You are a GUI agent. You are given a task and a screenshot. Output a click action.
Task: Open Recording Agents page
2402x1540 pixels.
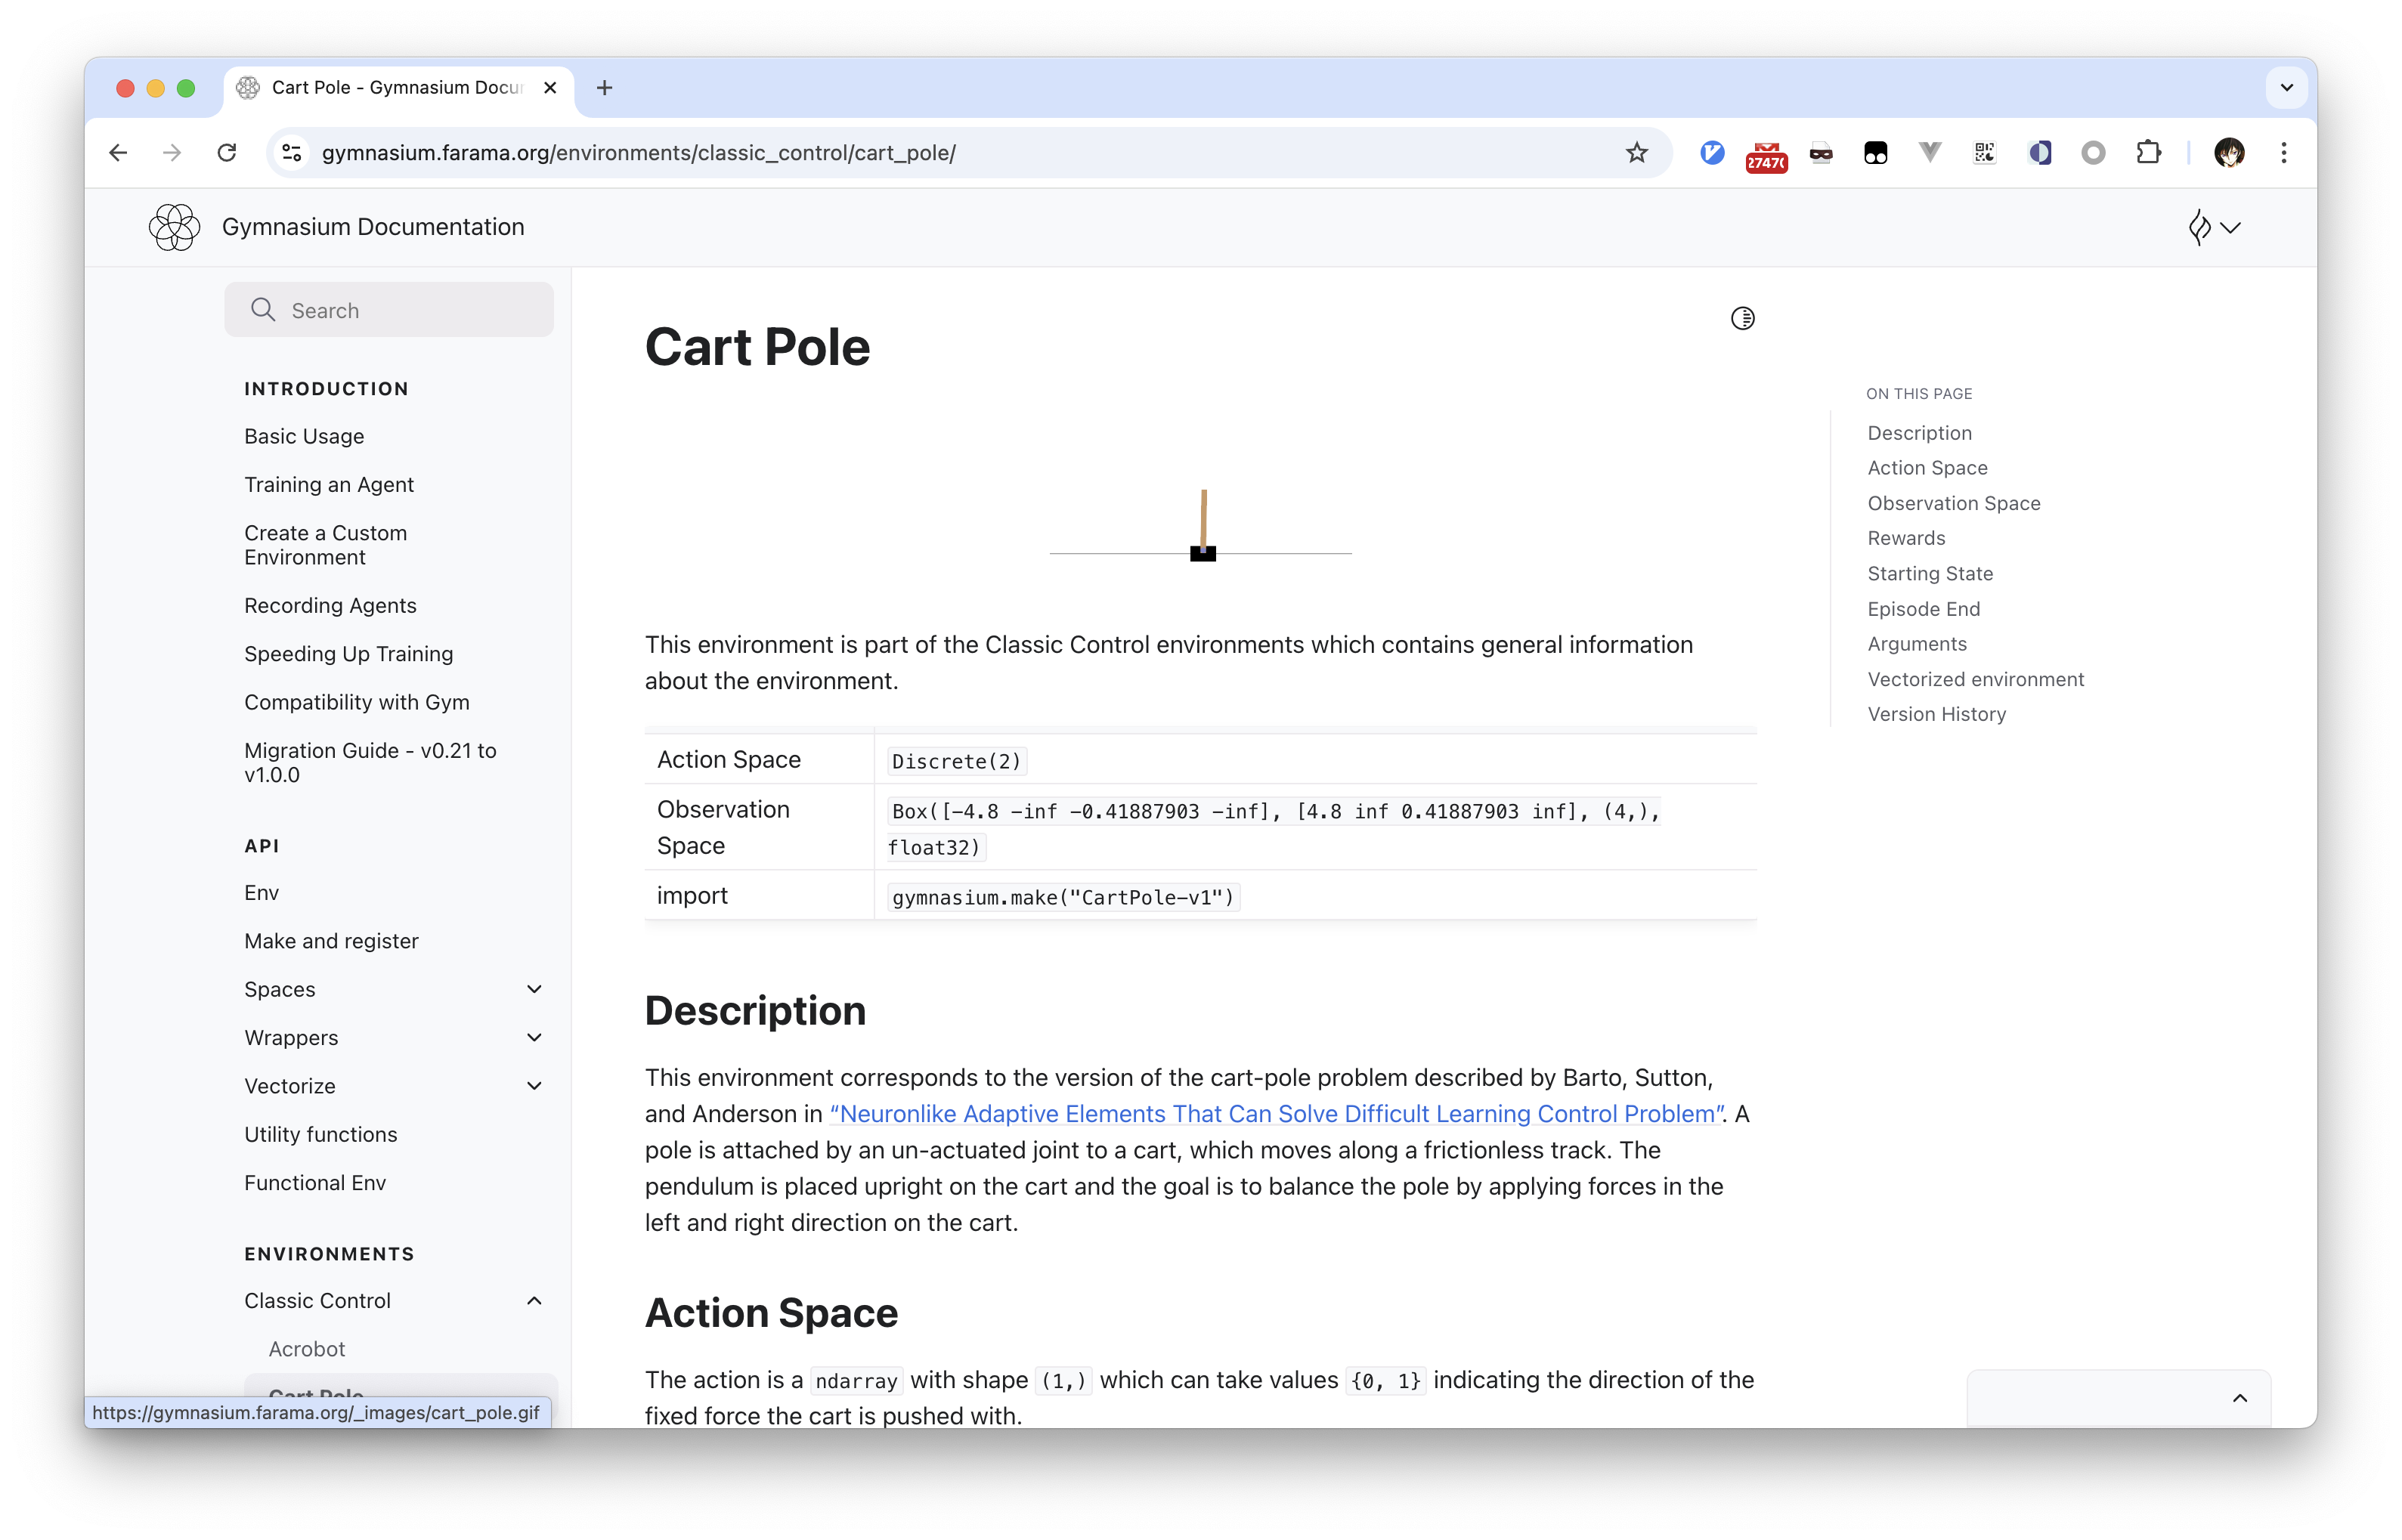click(330, 605)
